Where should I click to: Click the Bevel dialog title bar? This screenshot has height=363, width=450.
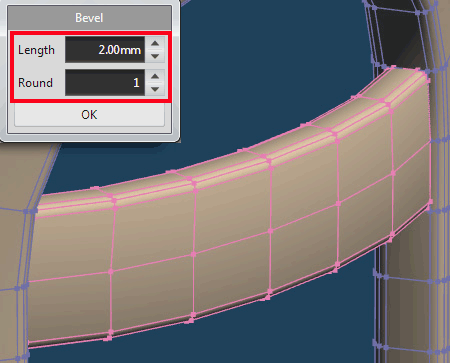pyautogui.click(x=89, y=18)
